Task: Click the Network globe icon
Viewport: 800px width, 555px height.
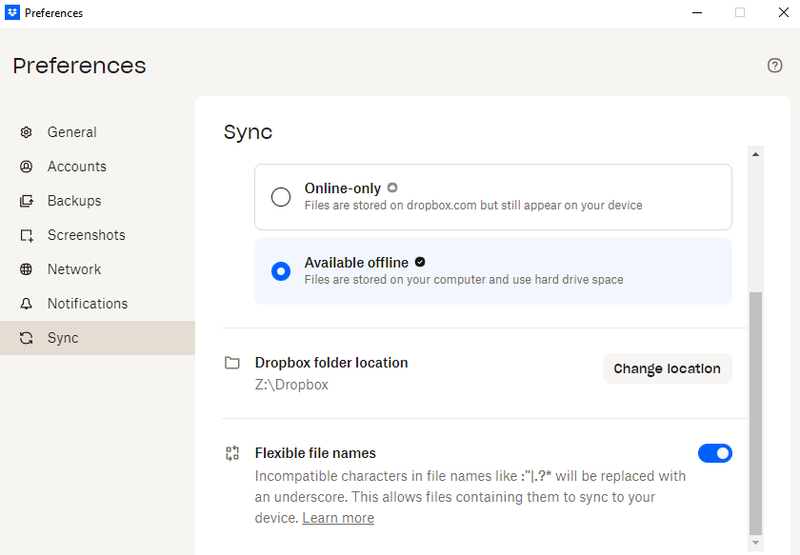Action: coord(27,270)
